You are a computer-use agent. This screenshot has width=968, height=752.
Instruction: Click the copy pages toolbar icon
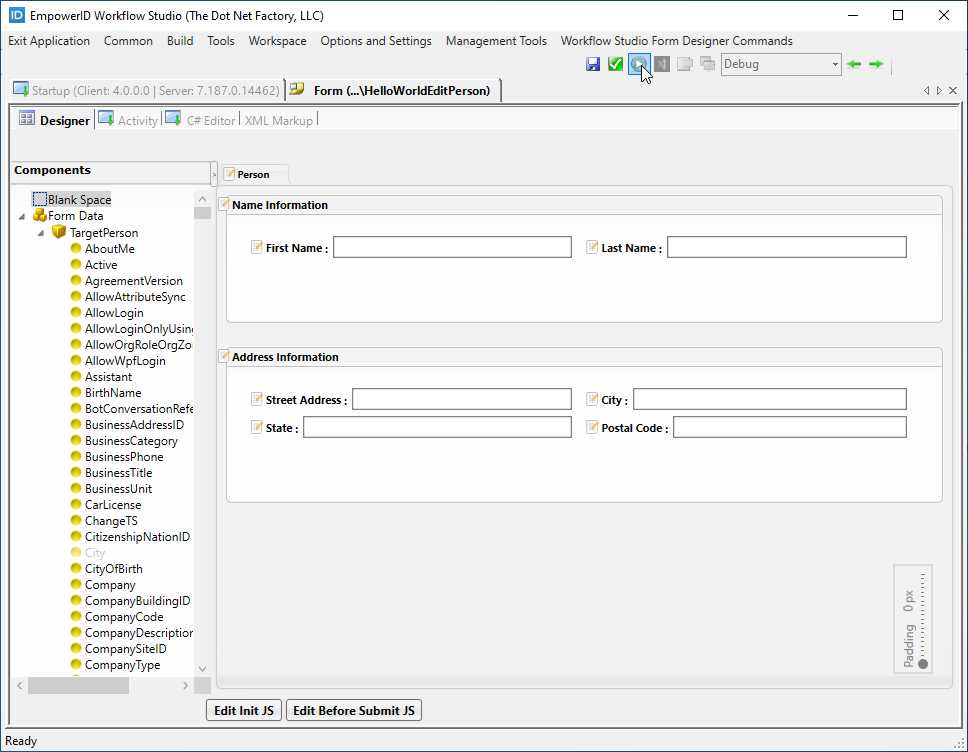[x=686, y=63]
